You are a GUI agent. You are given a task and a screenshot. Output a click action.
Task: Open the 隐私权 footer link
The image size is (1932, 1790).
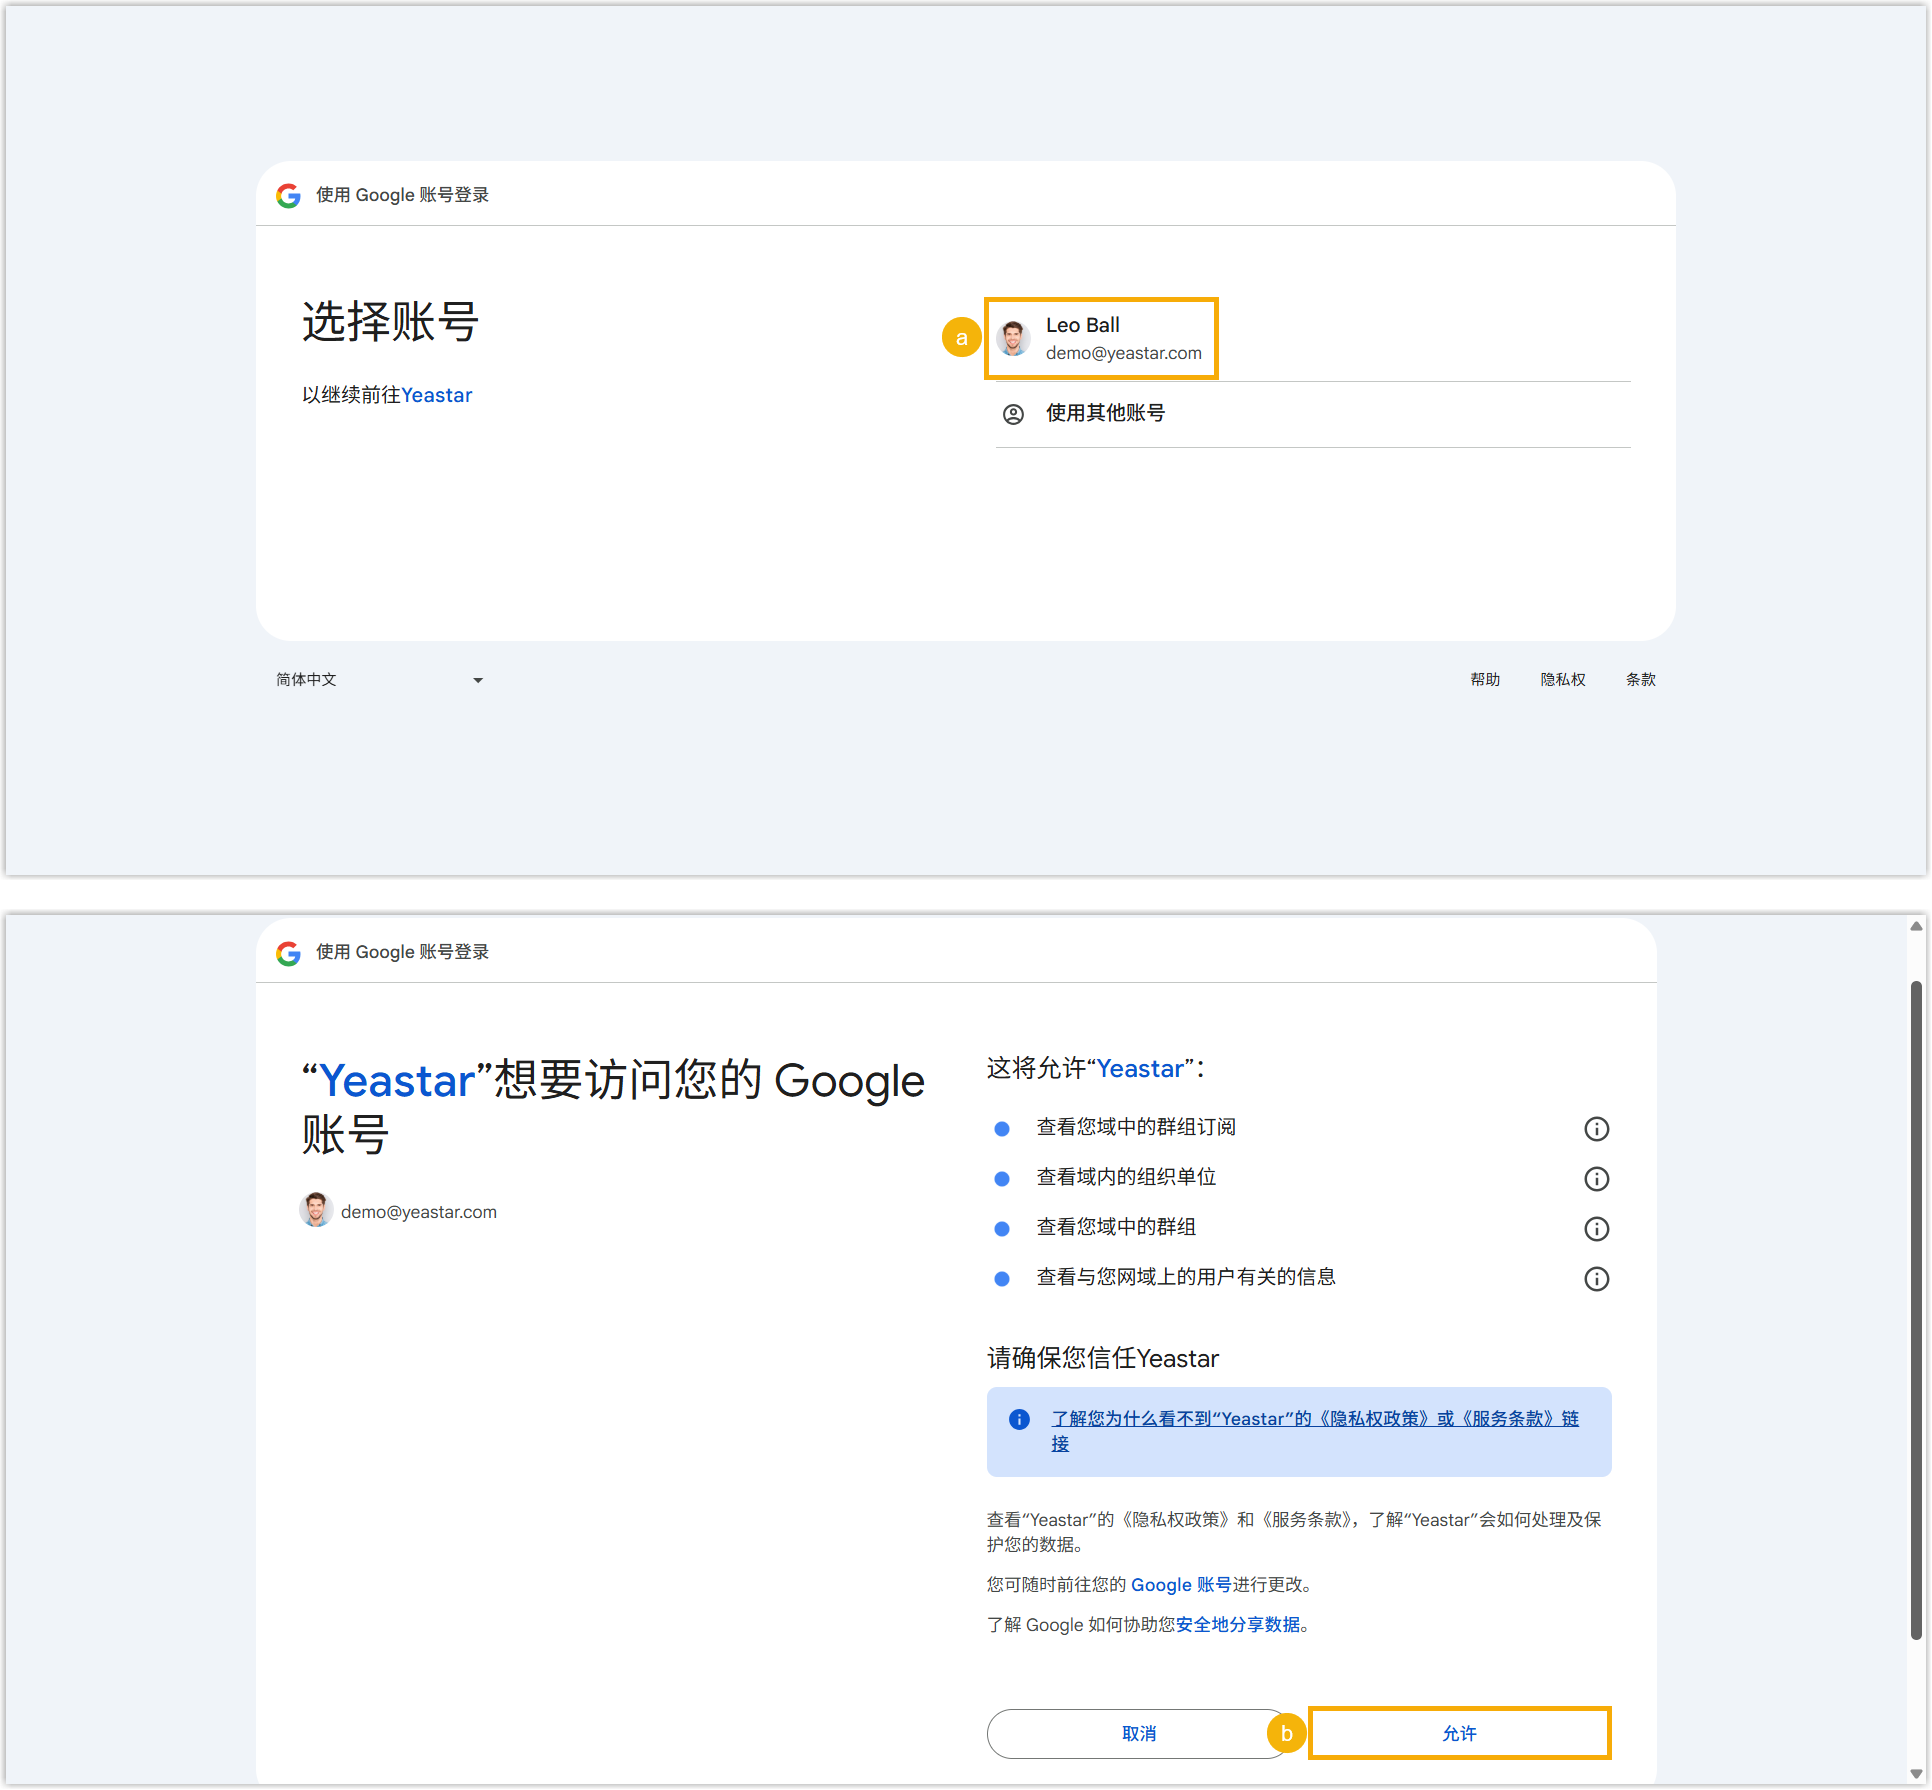1562,680
